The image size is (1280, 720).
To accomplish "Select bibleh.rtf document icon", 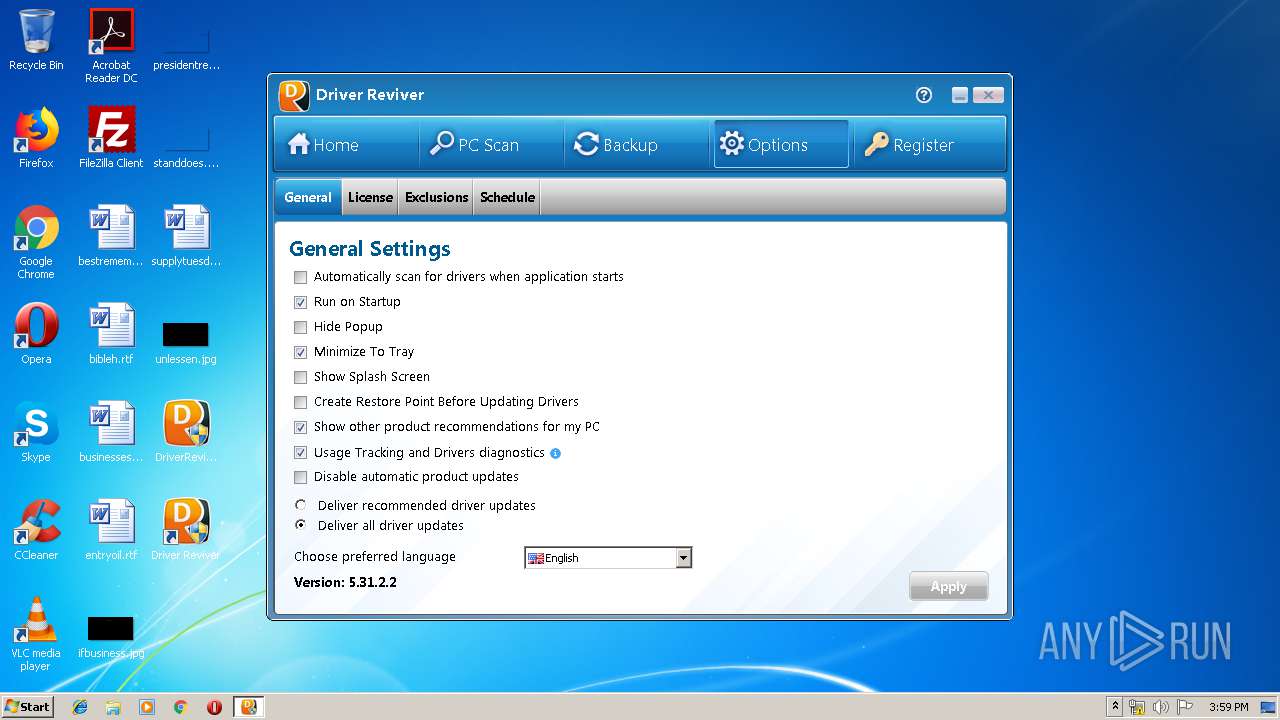I will 111,334.
